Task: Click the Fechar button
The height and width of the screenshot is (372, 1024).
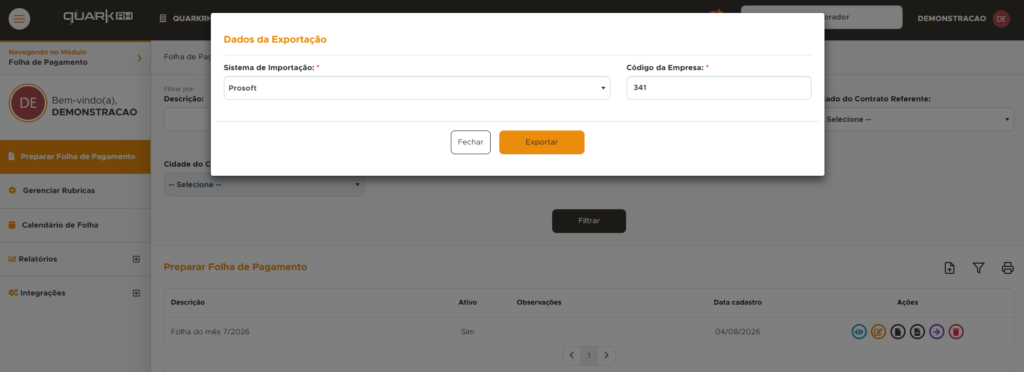Action: tap(470, 142)
